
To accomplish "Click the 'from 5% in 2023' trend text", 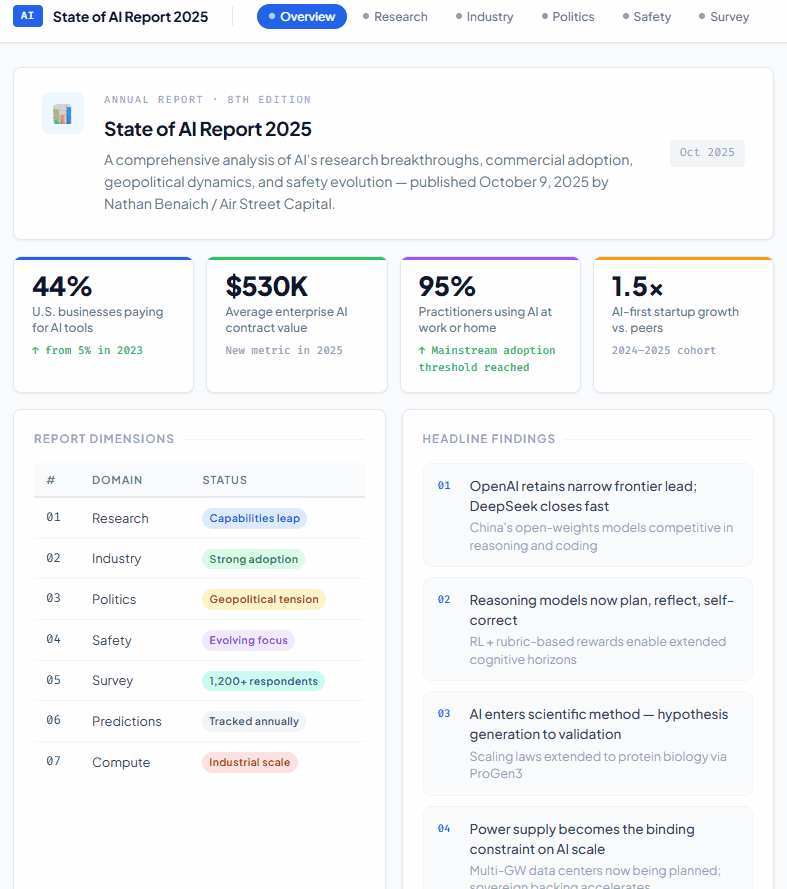I will tap(87, 350).
